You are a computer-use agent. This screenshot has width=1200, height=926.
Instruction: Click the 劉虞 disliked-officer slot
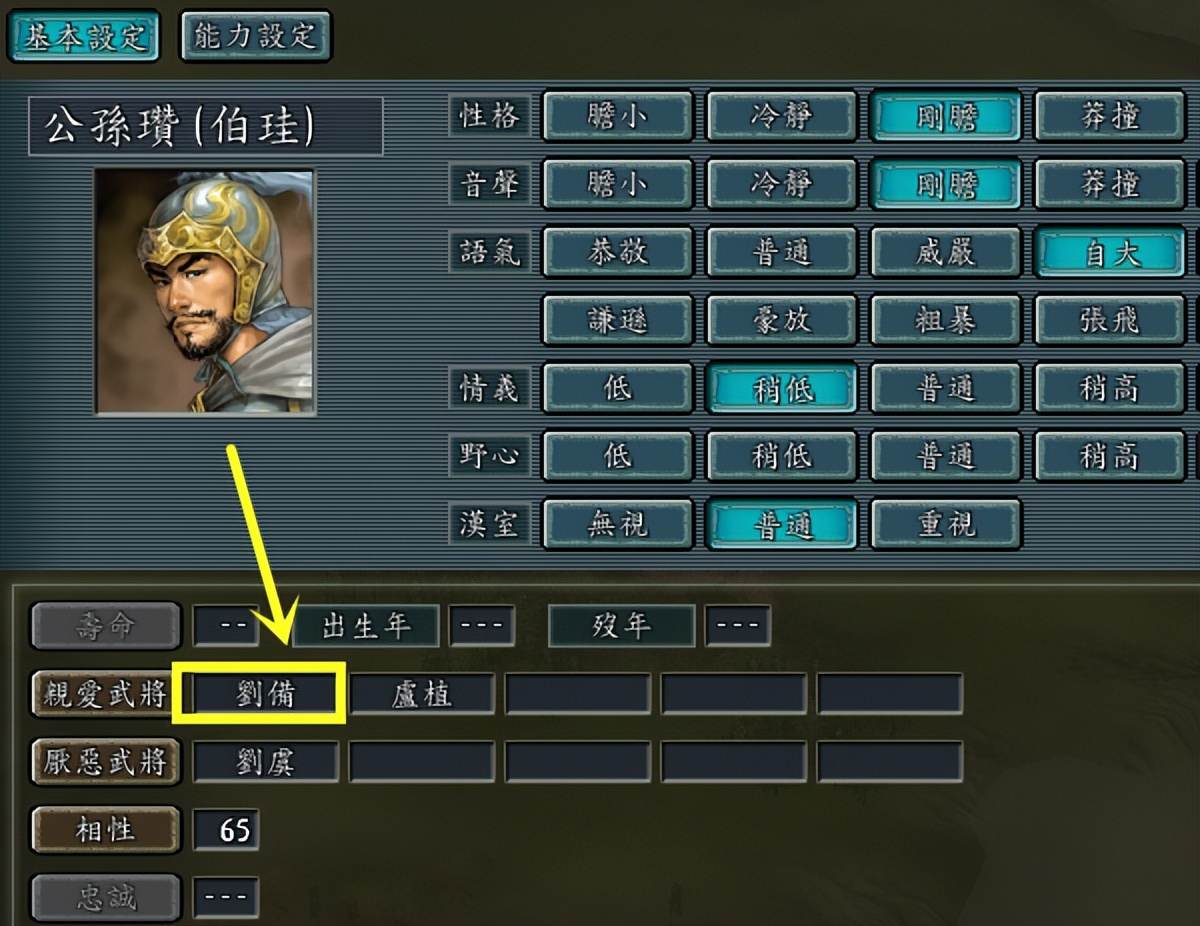(x=266, y=761)
